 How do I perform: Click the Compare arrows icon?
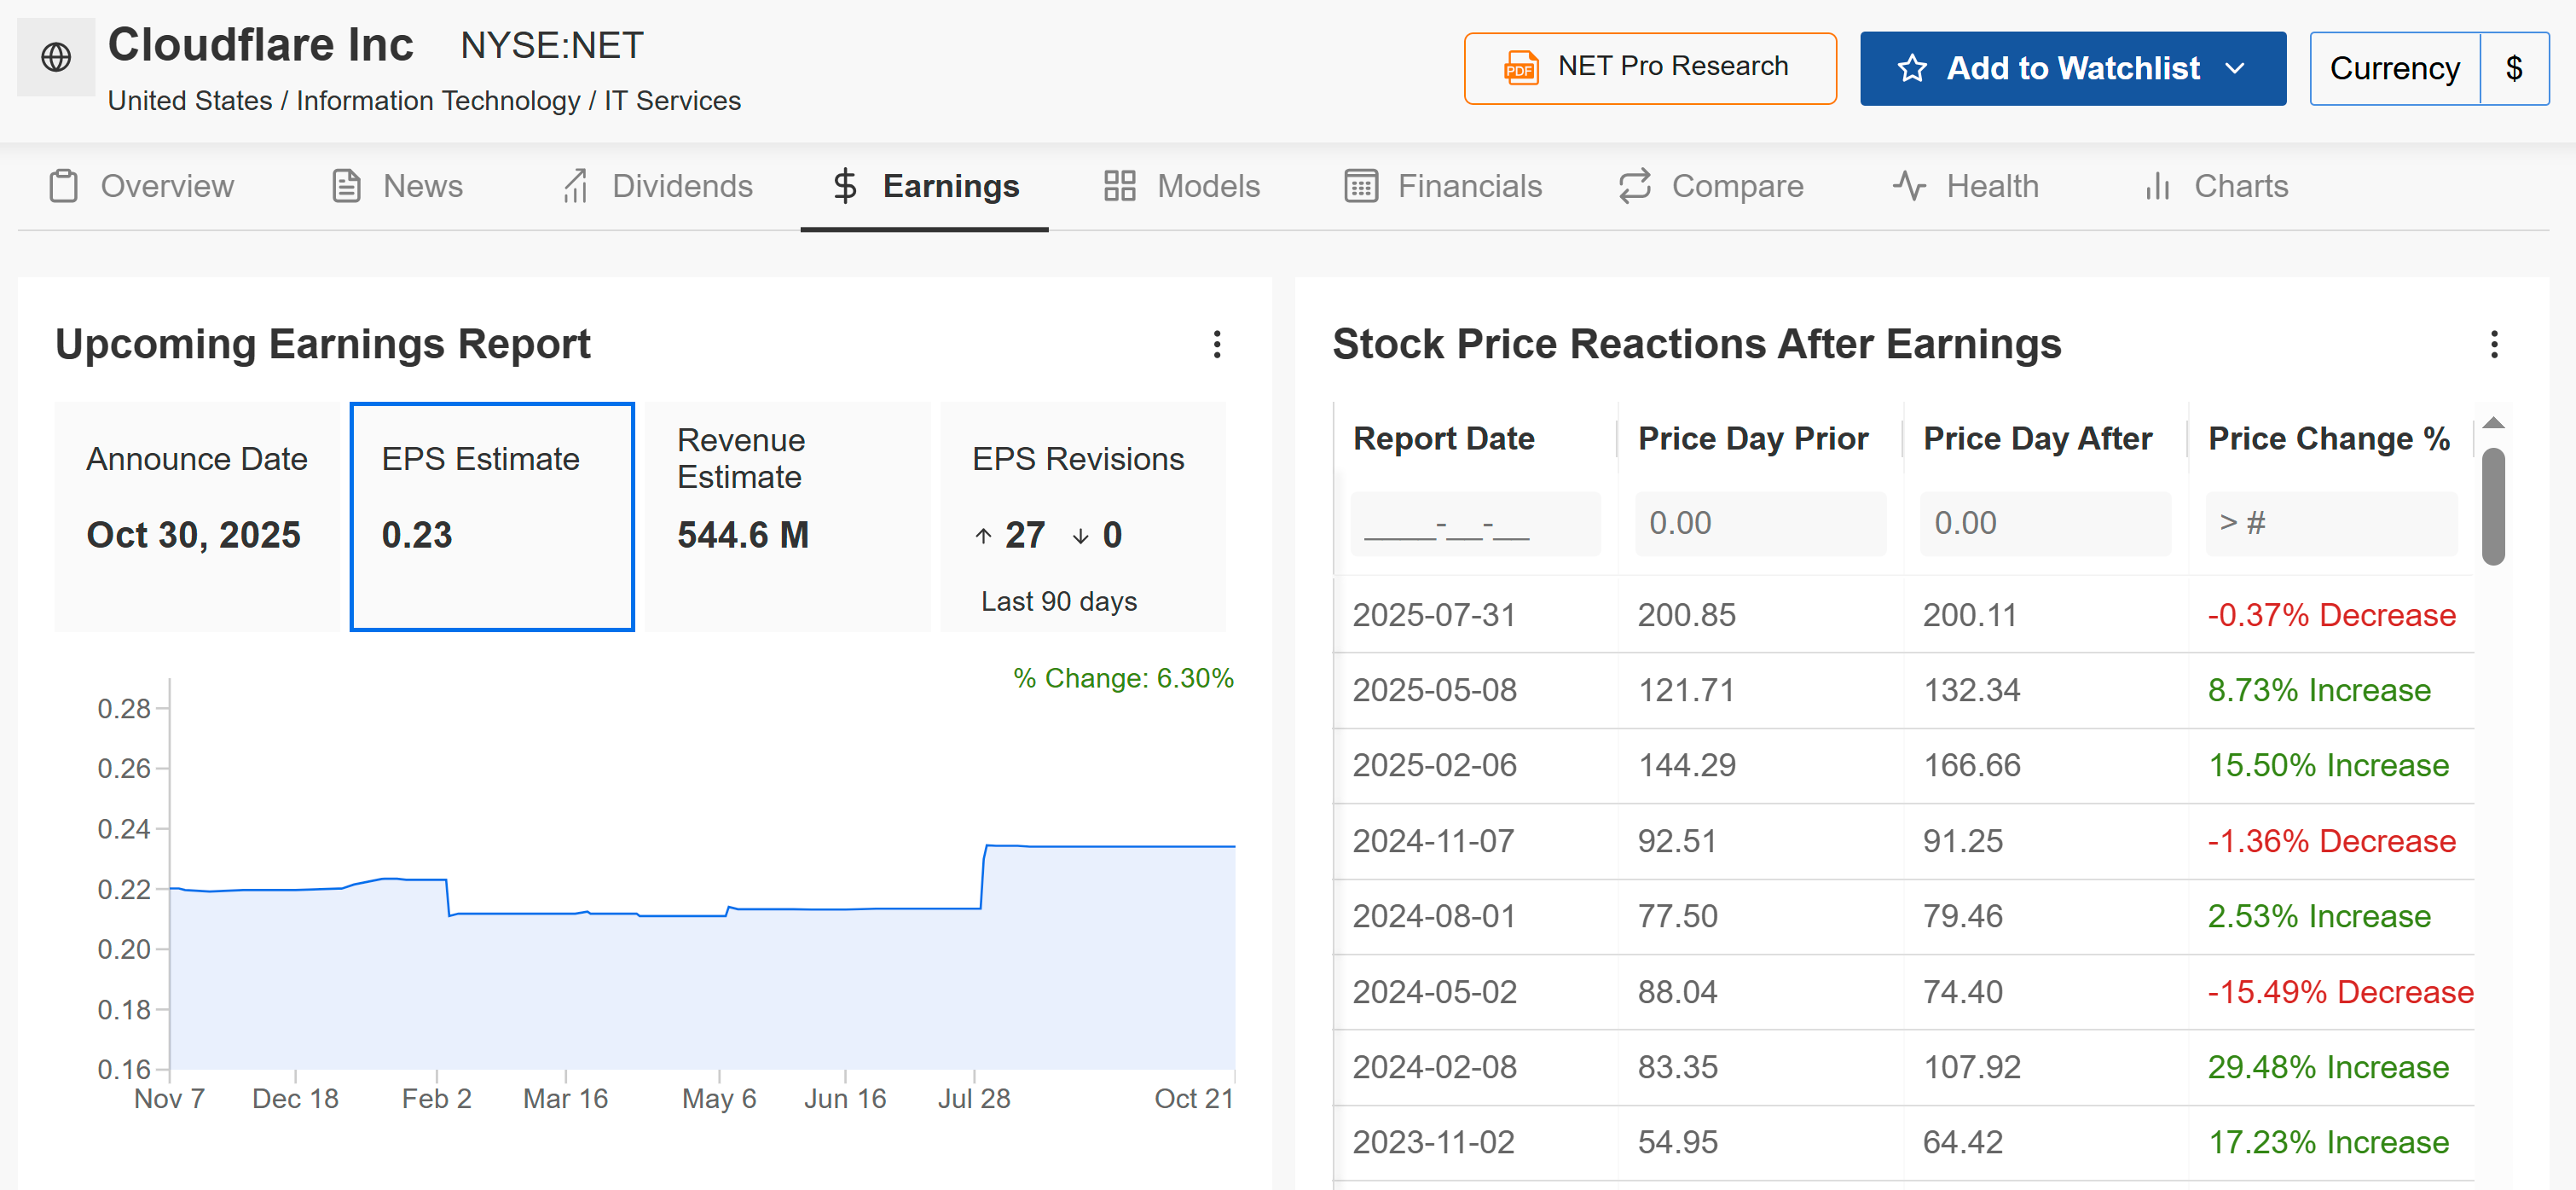click(1634, 186)
